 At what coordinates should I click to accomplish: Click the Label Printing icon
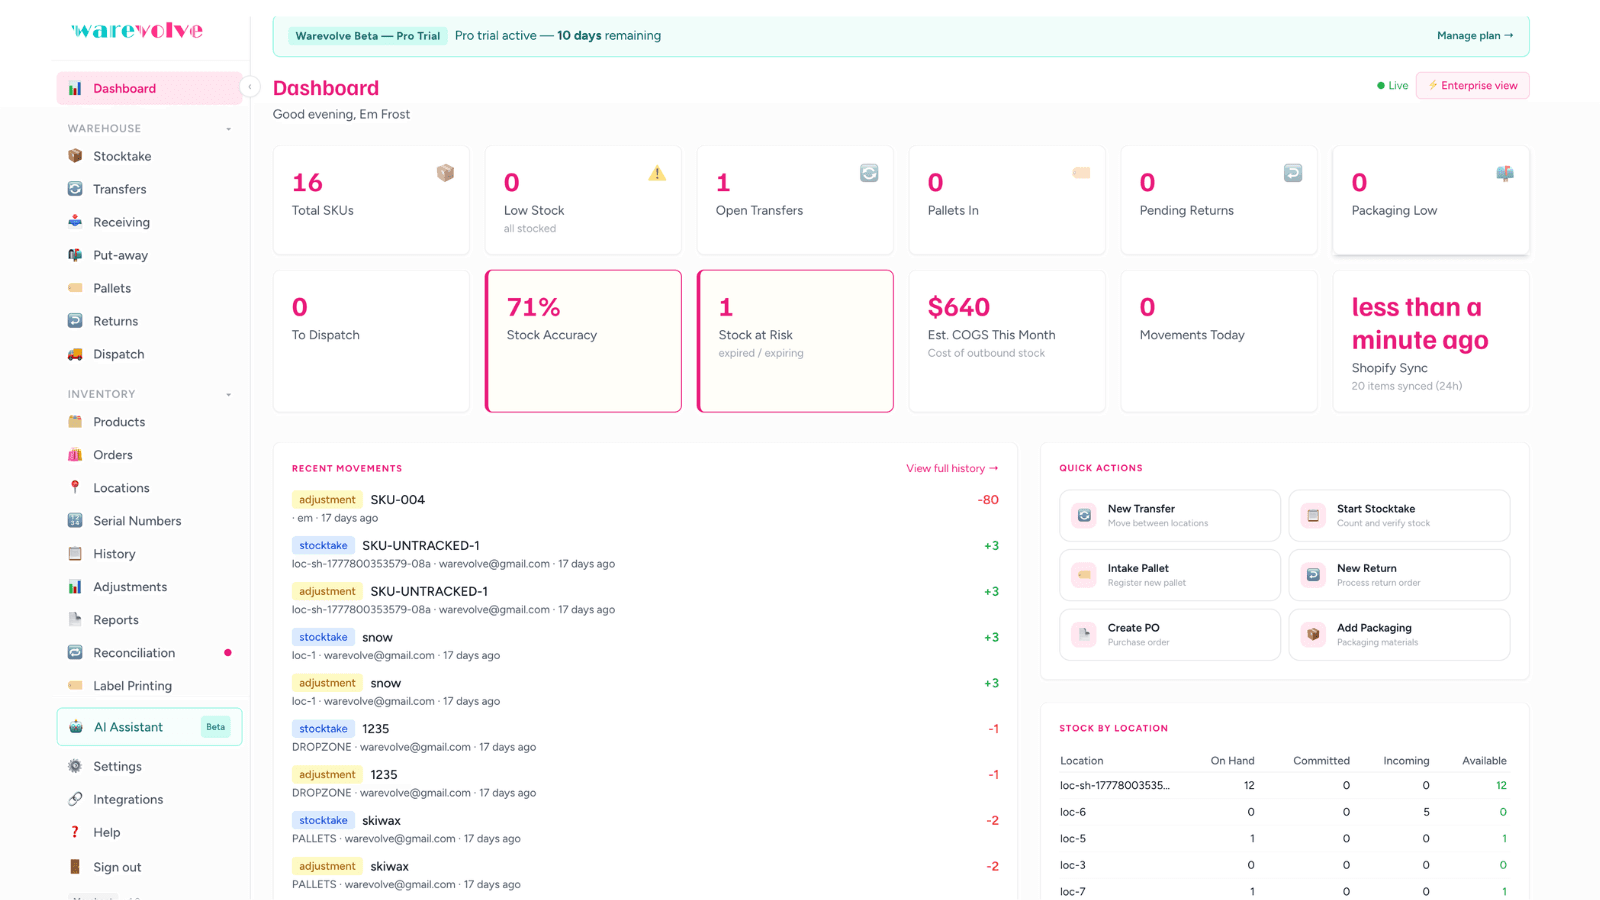[x=75, y=686]
